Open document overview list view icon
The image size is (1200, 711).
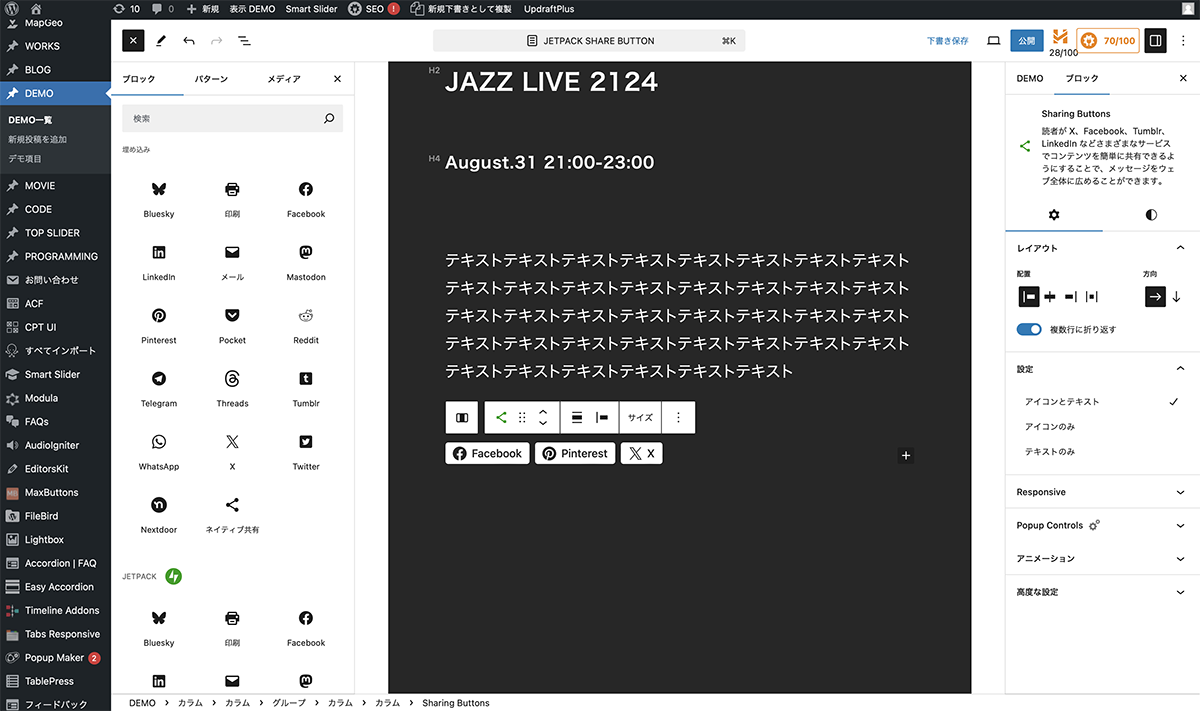[x=244, y=41]
